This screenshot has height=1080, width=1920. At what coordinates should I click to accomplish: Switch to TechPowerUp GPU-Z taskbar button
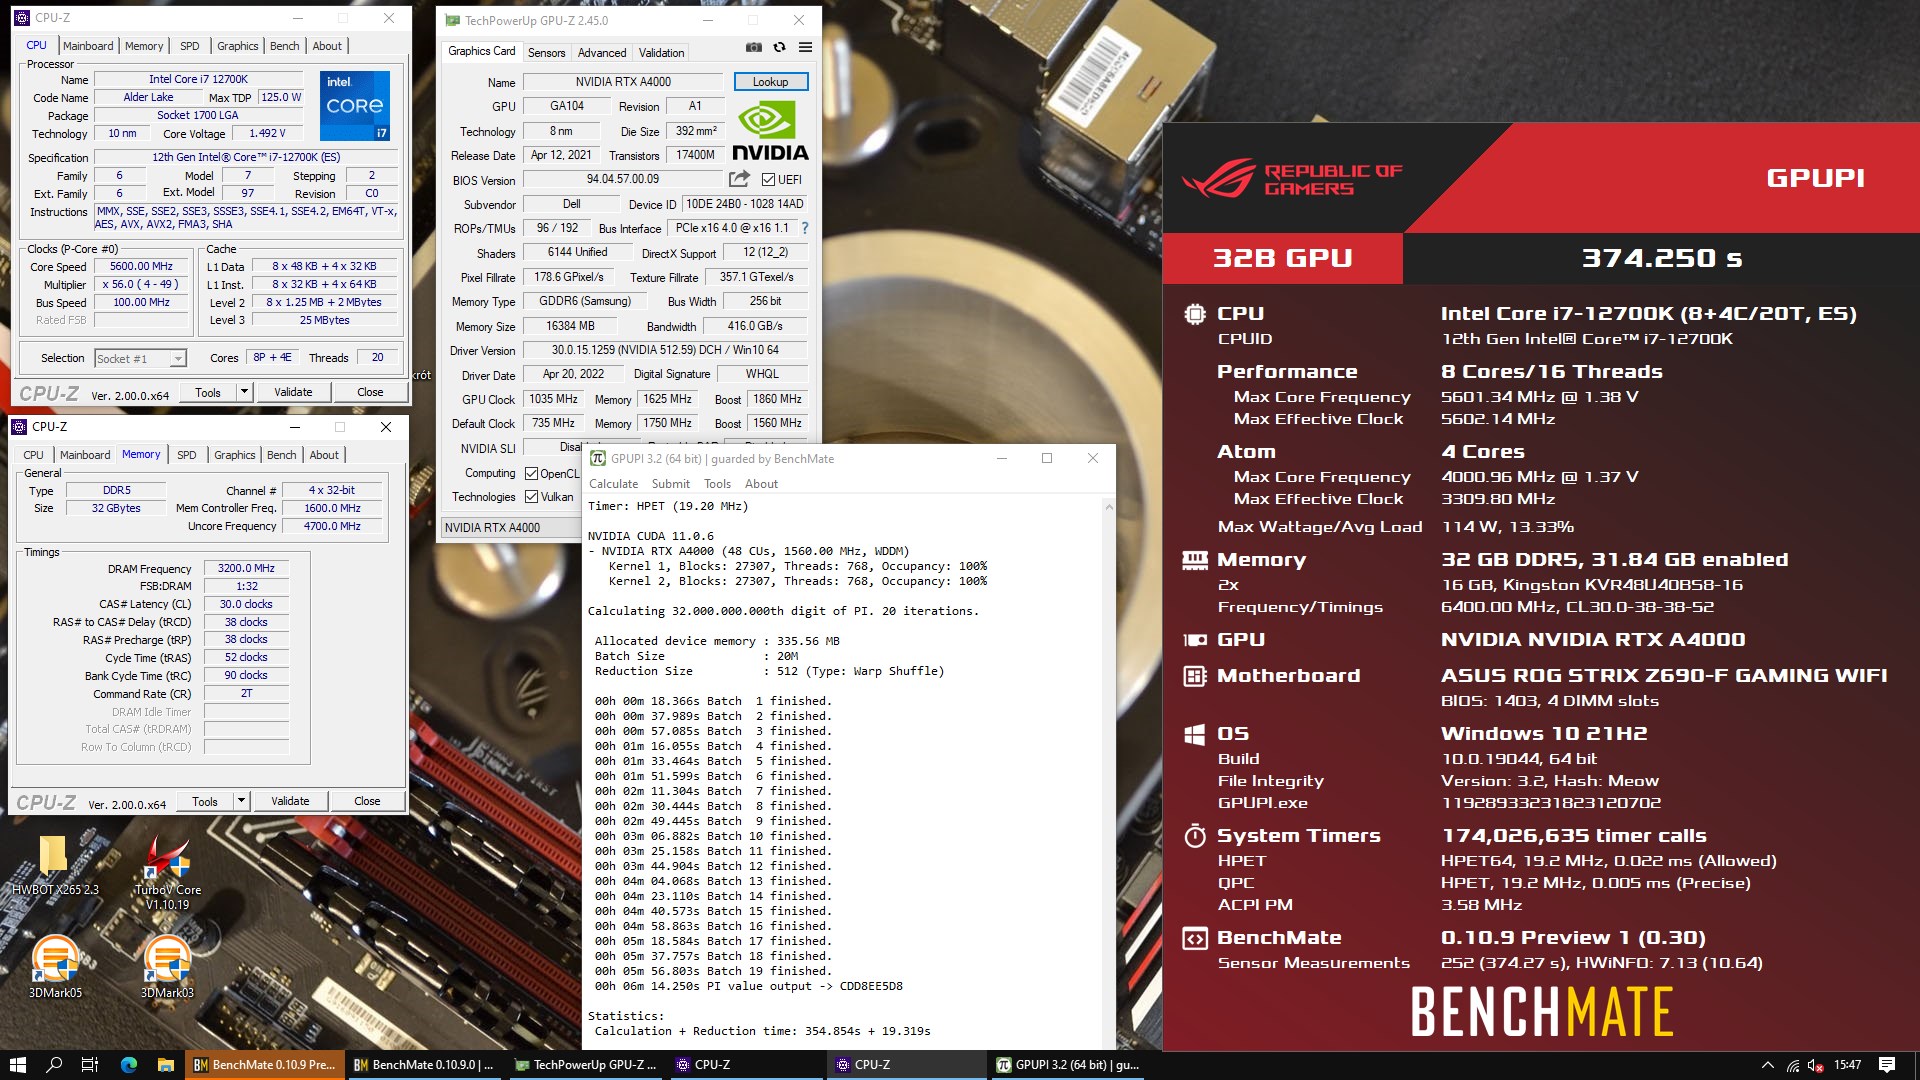point(586,1065)
